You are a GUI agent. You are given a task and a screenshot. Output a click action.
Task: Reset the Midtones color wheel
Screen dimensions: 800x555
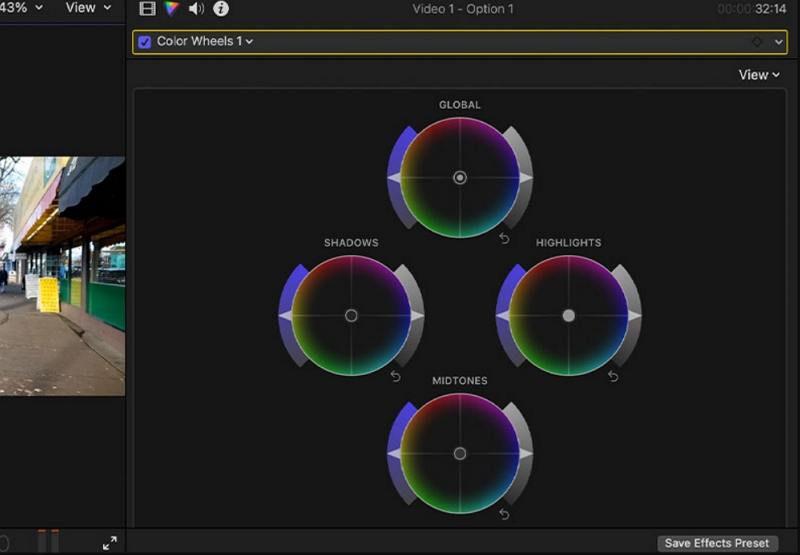pyautogui.click(x=504, y=514)
